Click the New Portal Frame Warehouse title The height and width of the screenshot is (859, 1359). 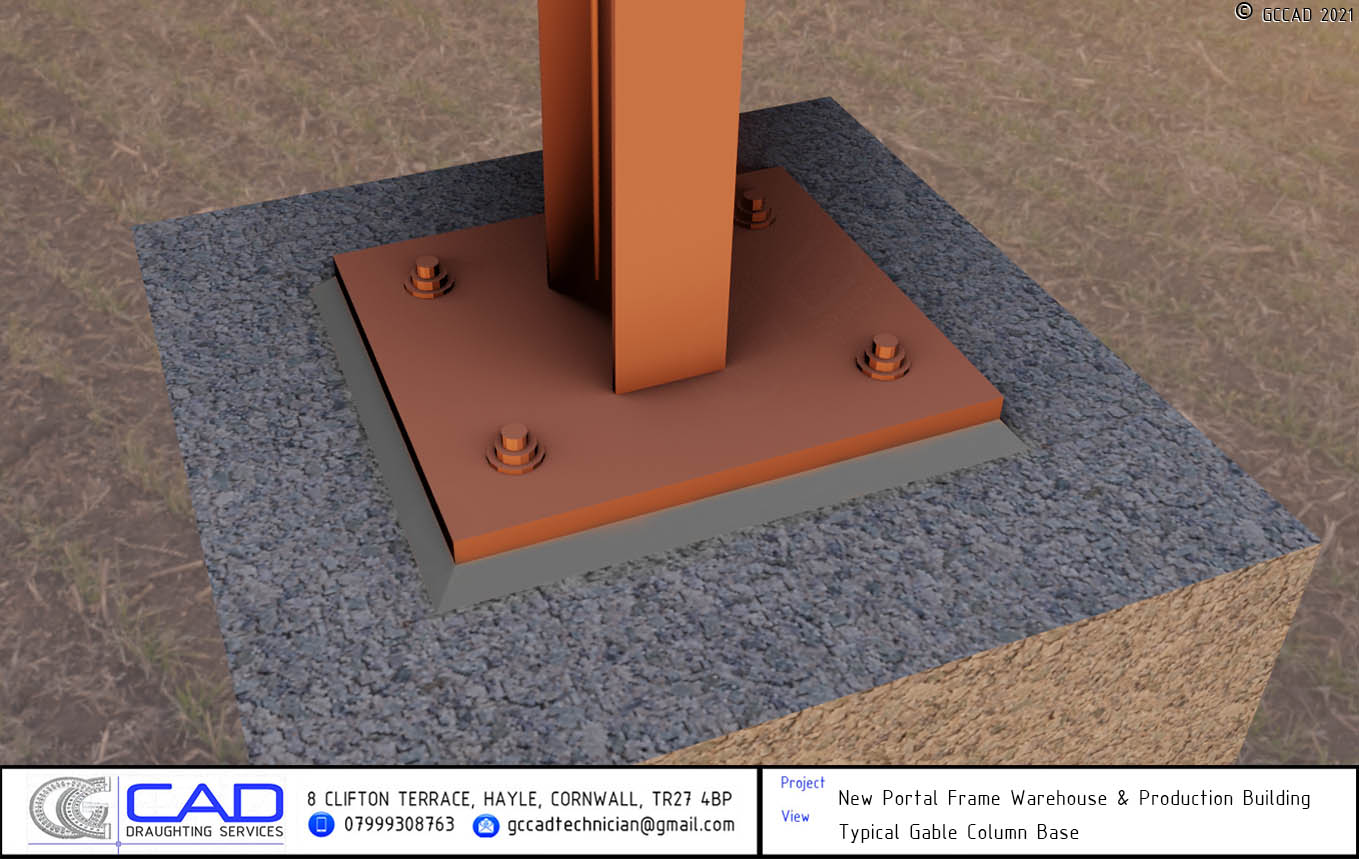coord(1074,798)
